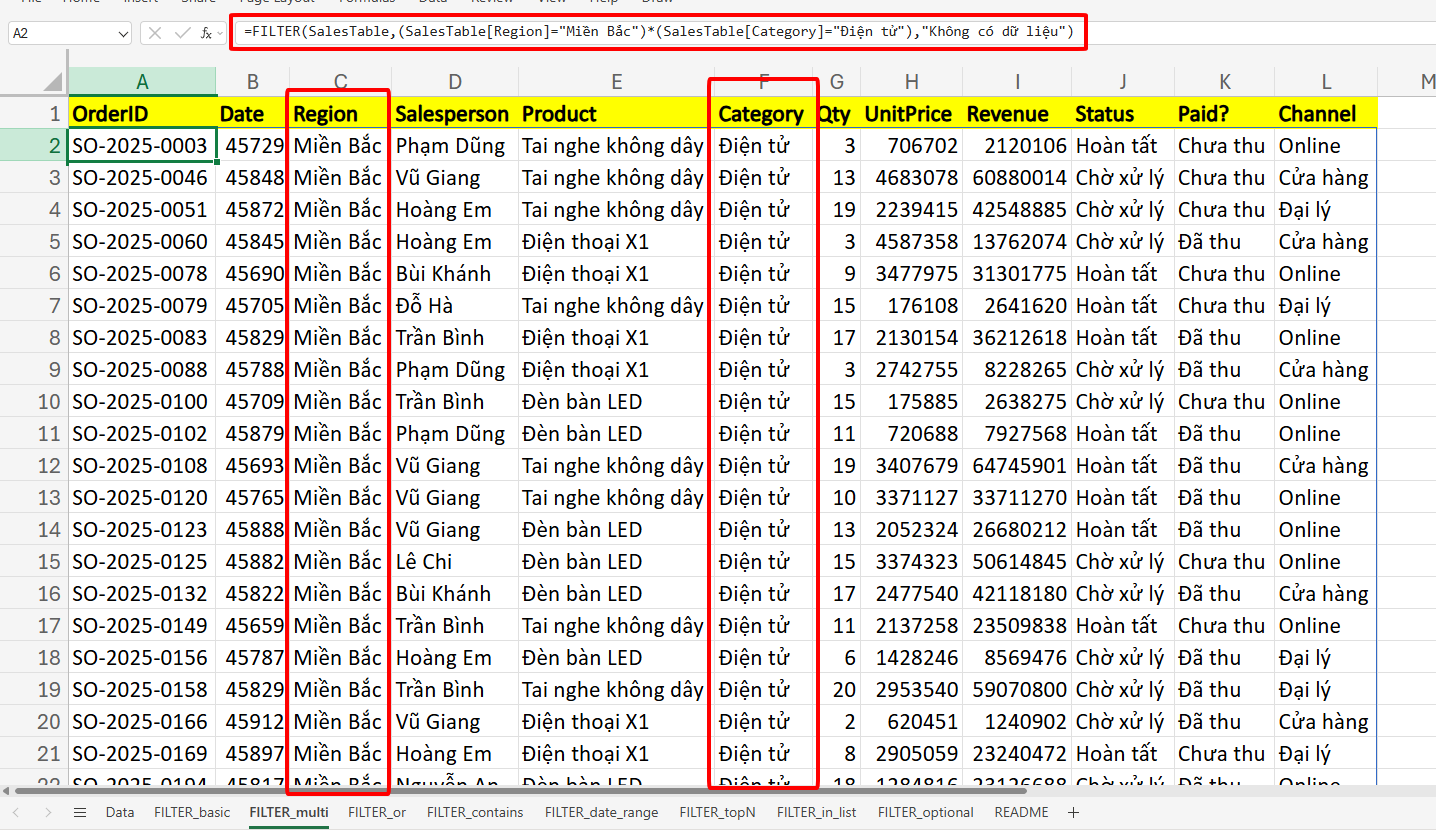Select row 1 header

coord(34,114)
